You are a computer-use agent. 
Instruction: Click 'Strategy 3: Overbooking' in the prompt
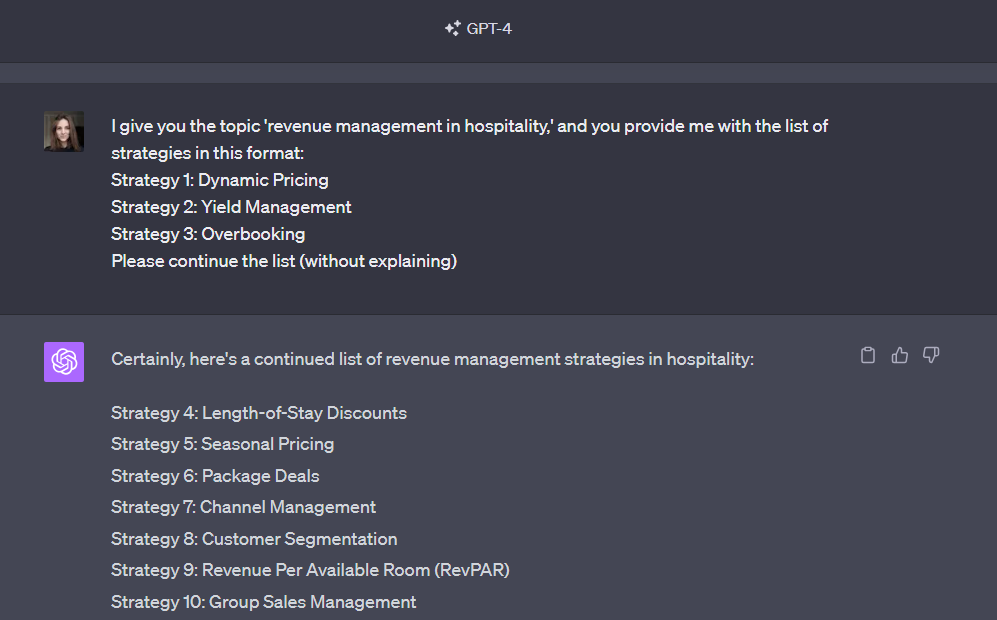click(x=208, y=234)
